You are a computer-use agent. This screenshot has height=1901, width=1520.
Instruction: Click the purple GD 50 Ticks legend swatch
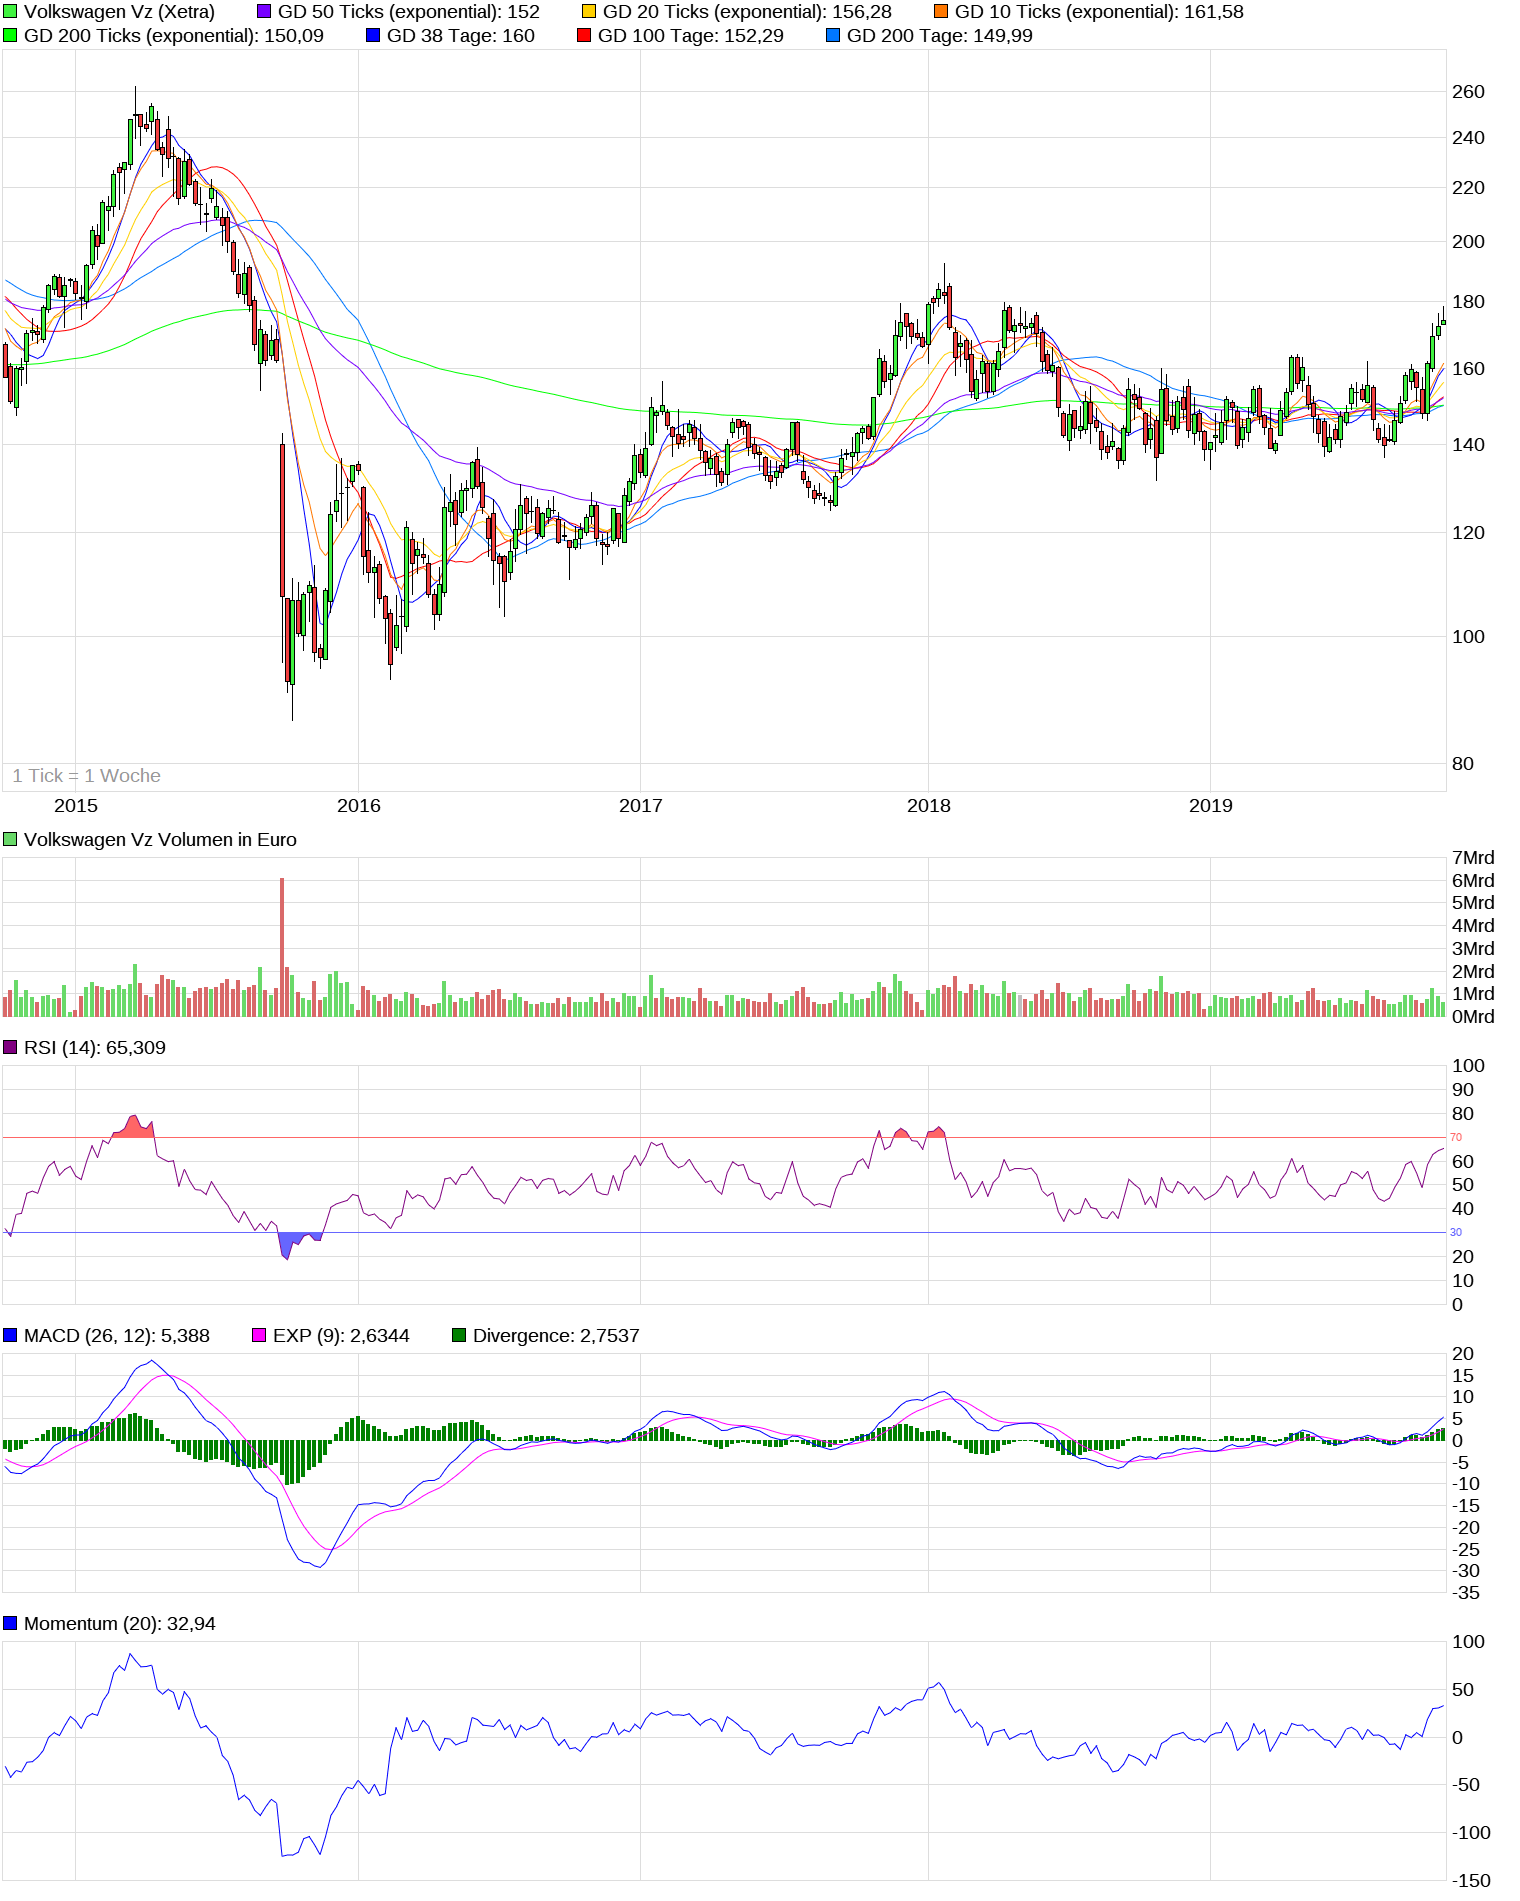pos(264,12)
